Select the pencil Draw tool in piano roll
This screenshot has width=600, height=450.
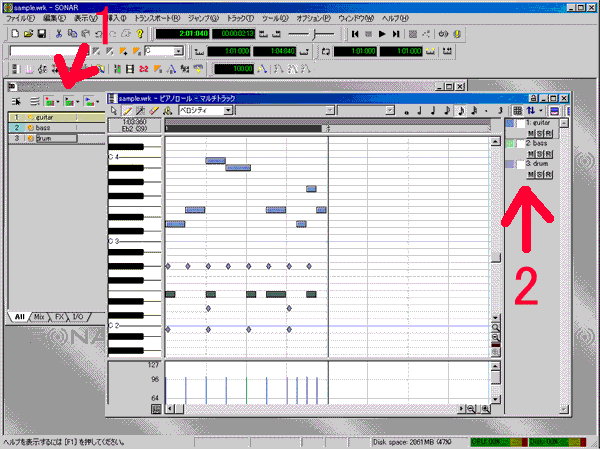127,111
